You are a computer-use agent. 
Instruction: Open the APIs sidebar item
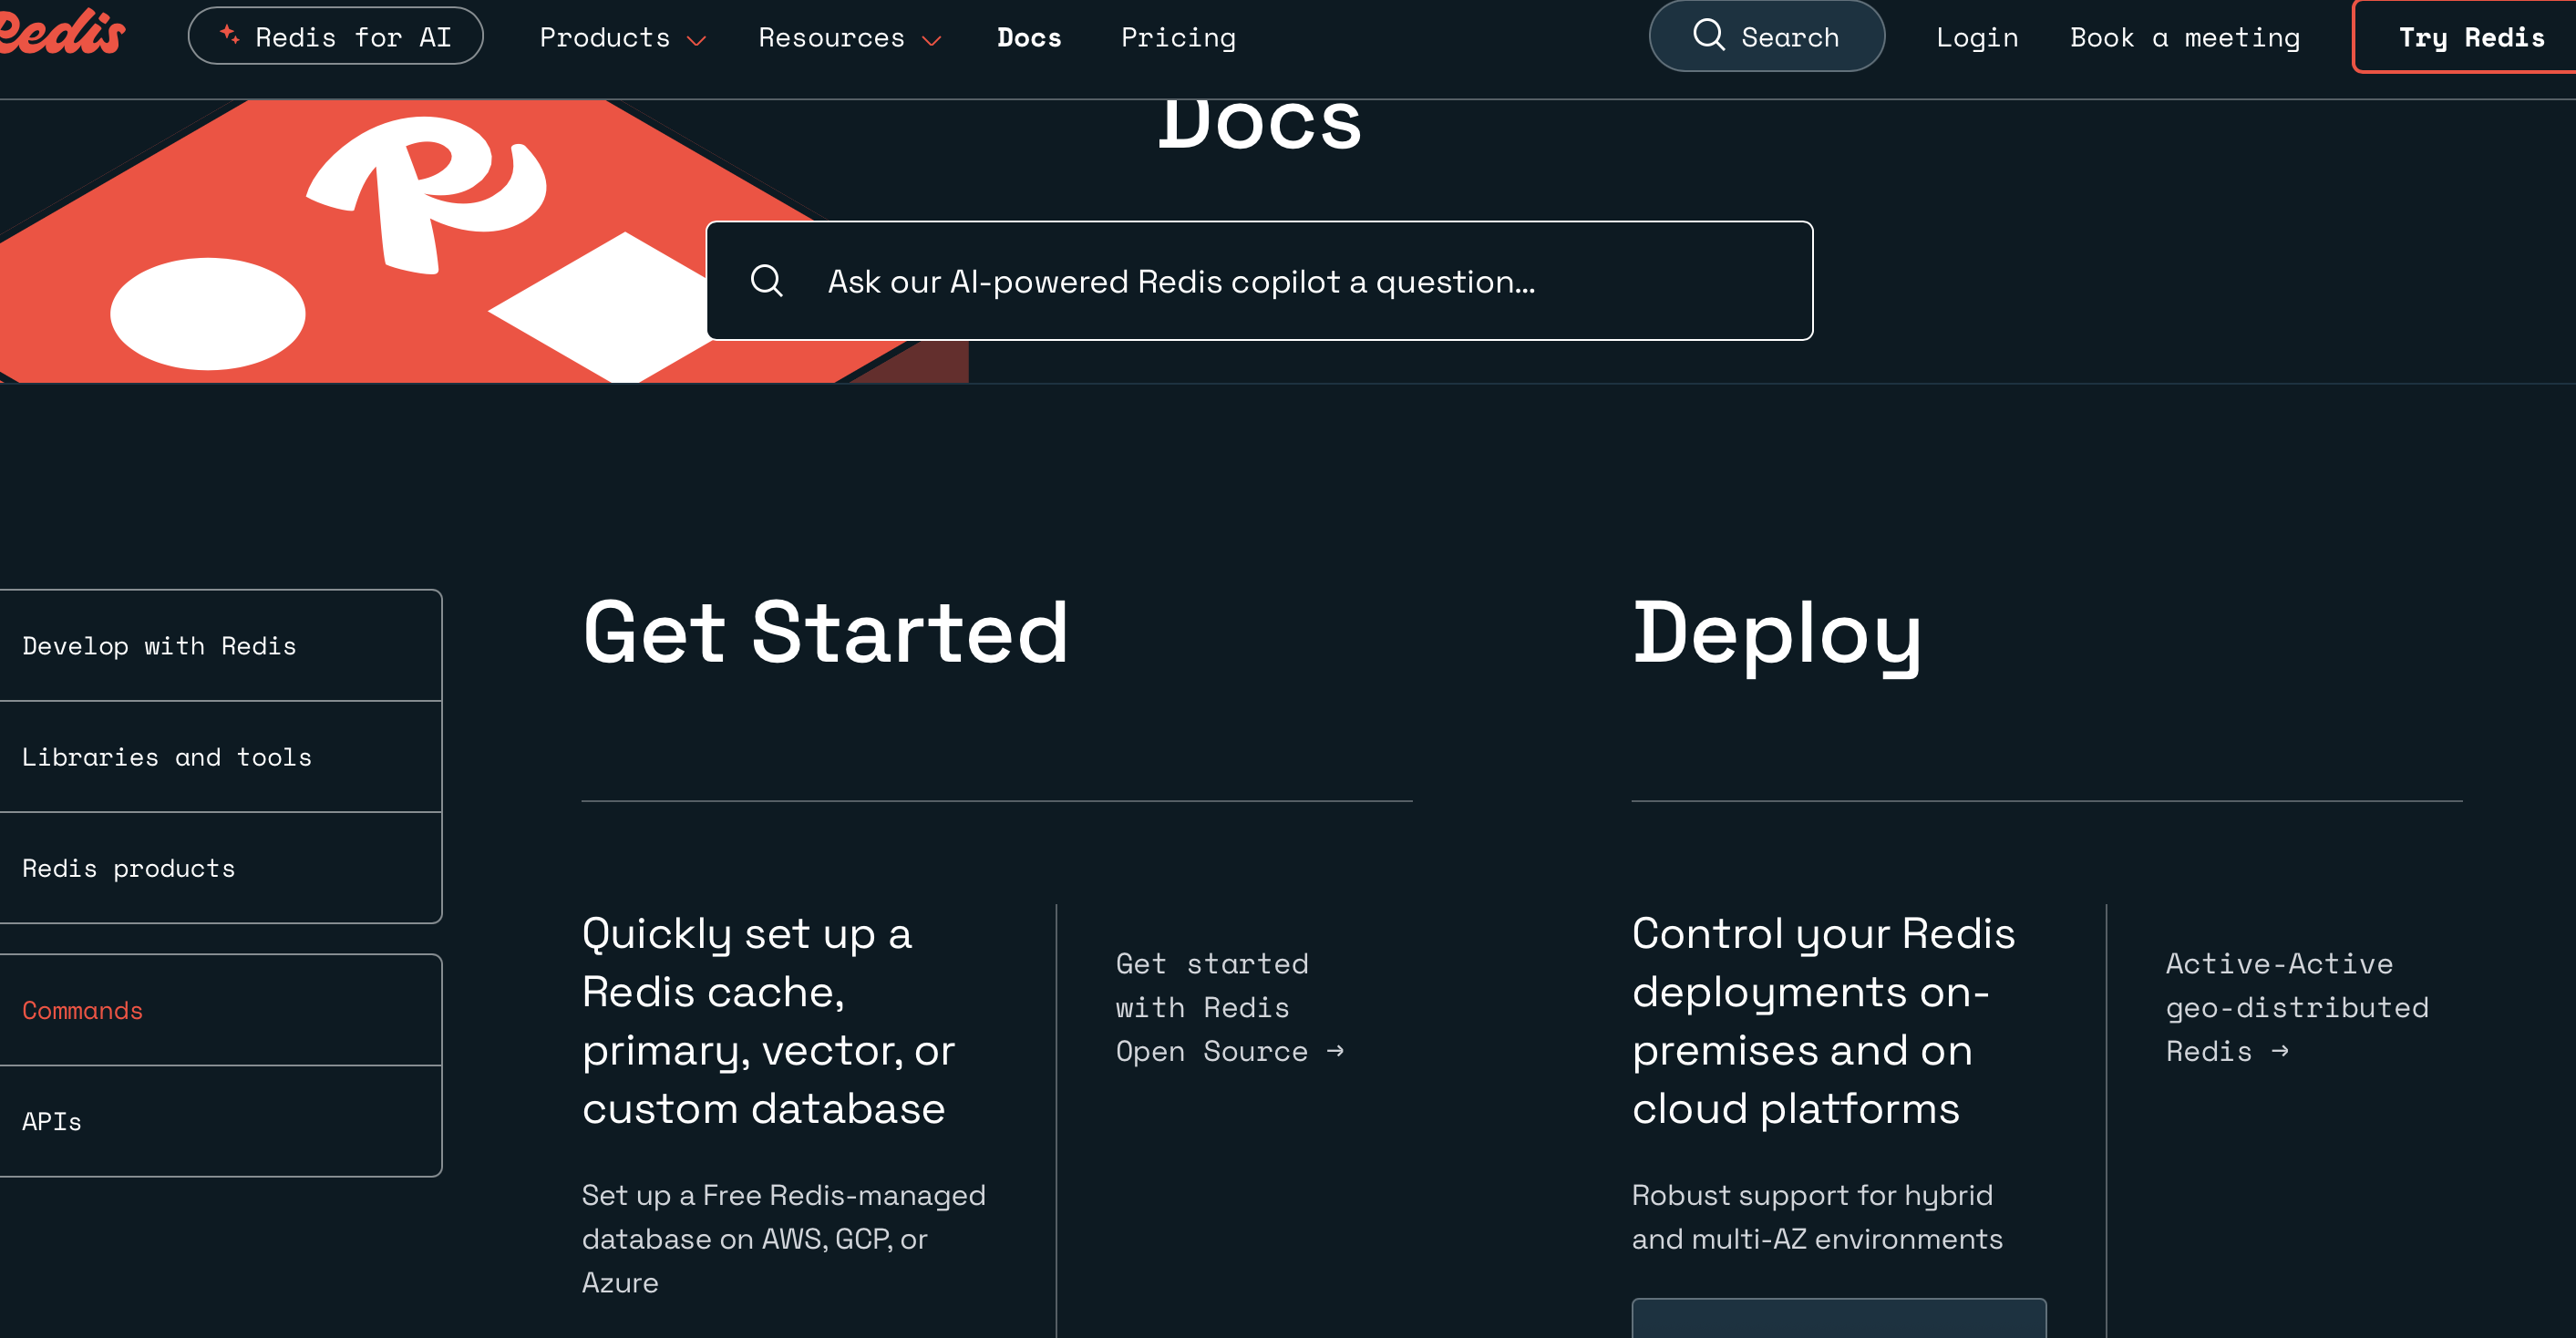tap(52, 1121)
